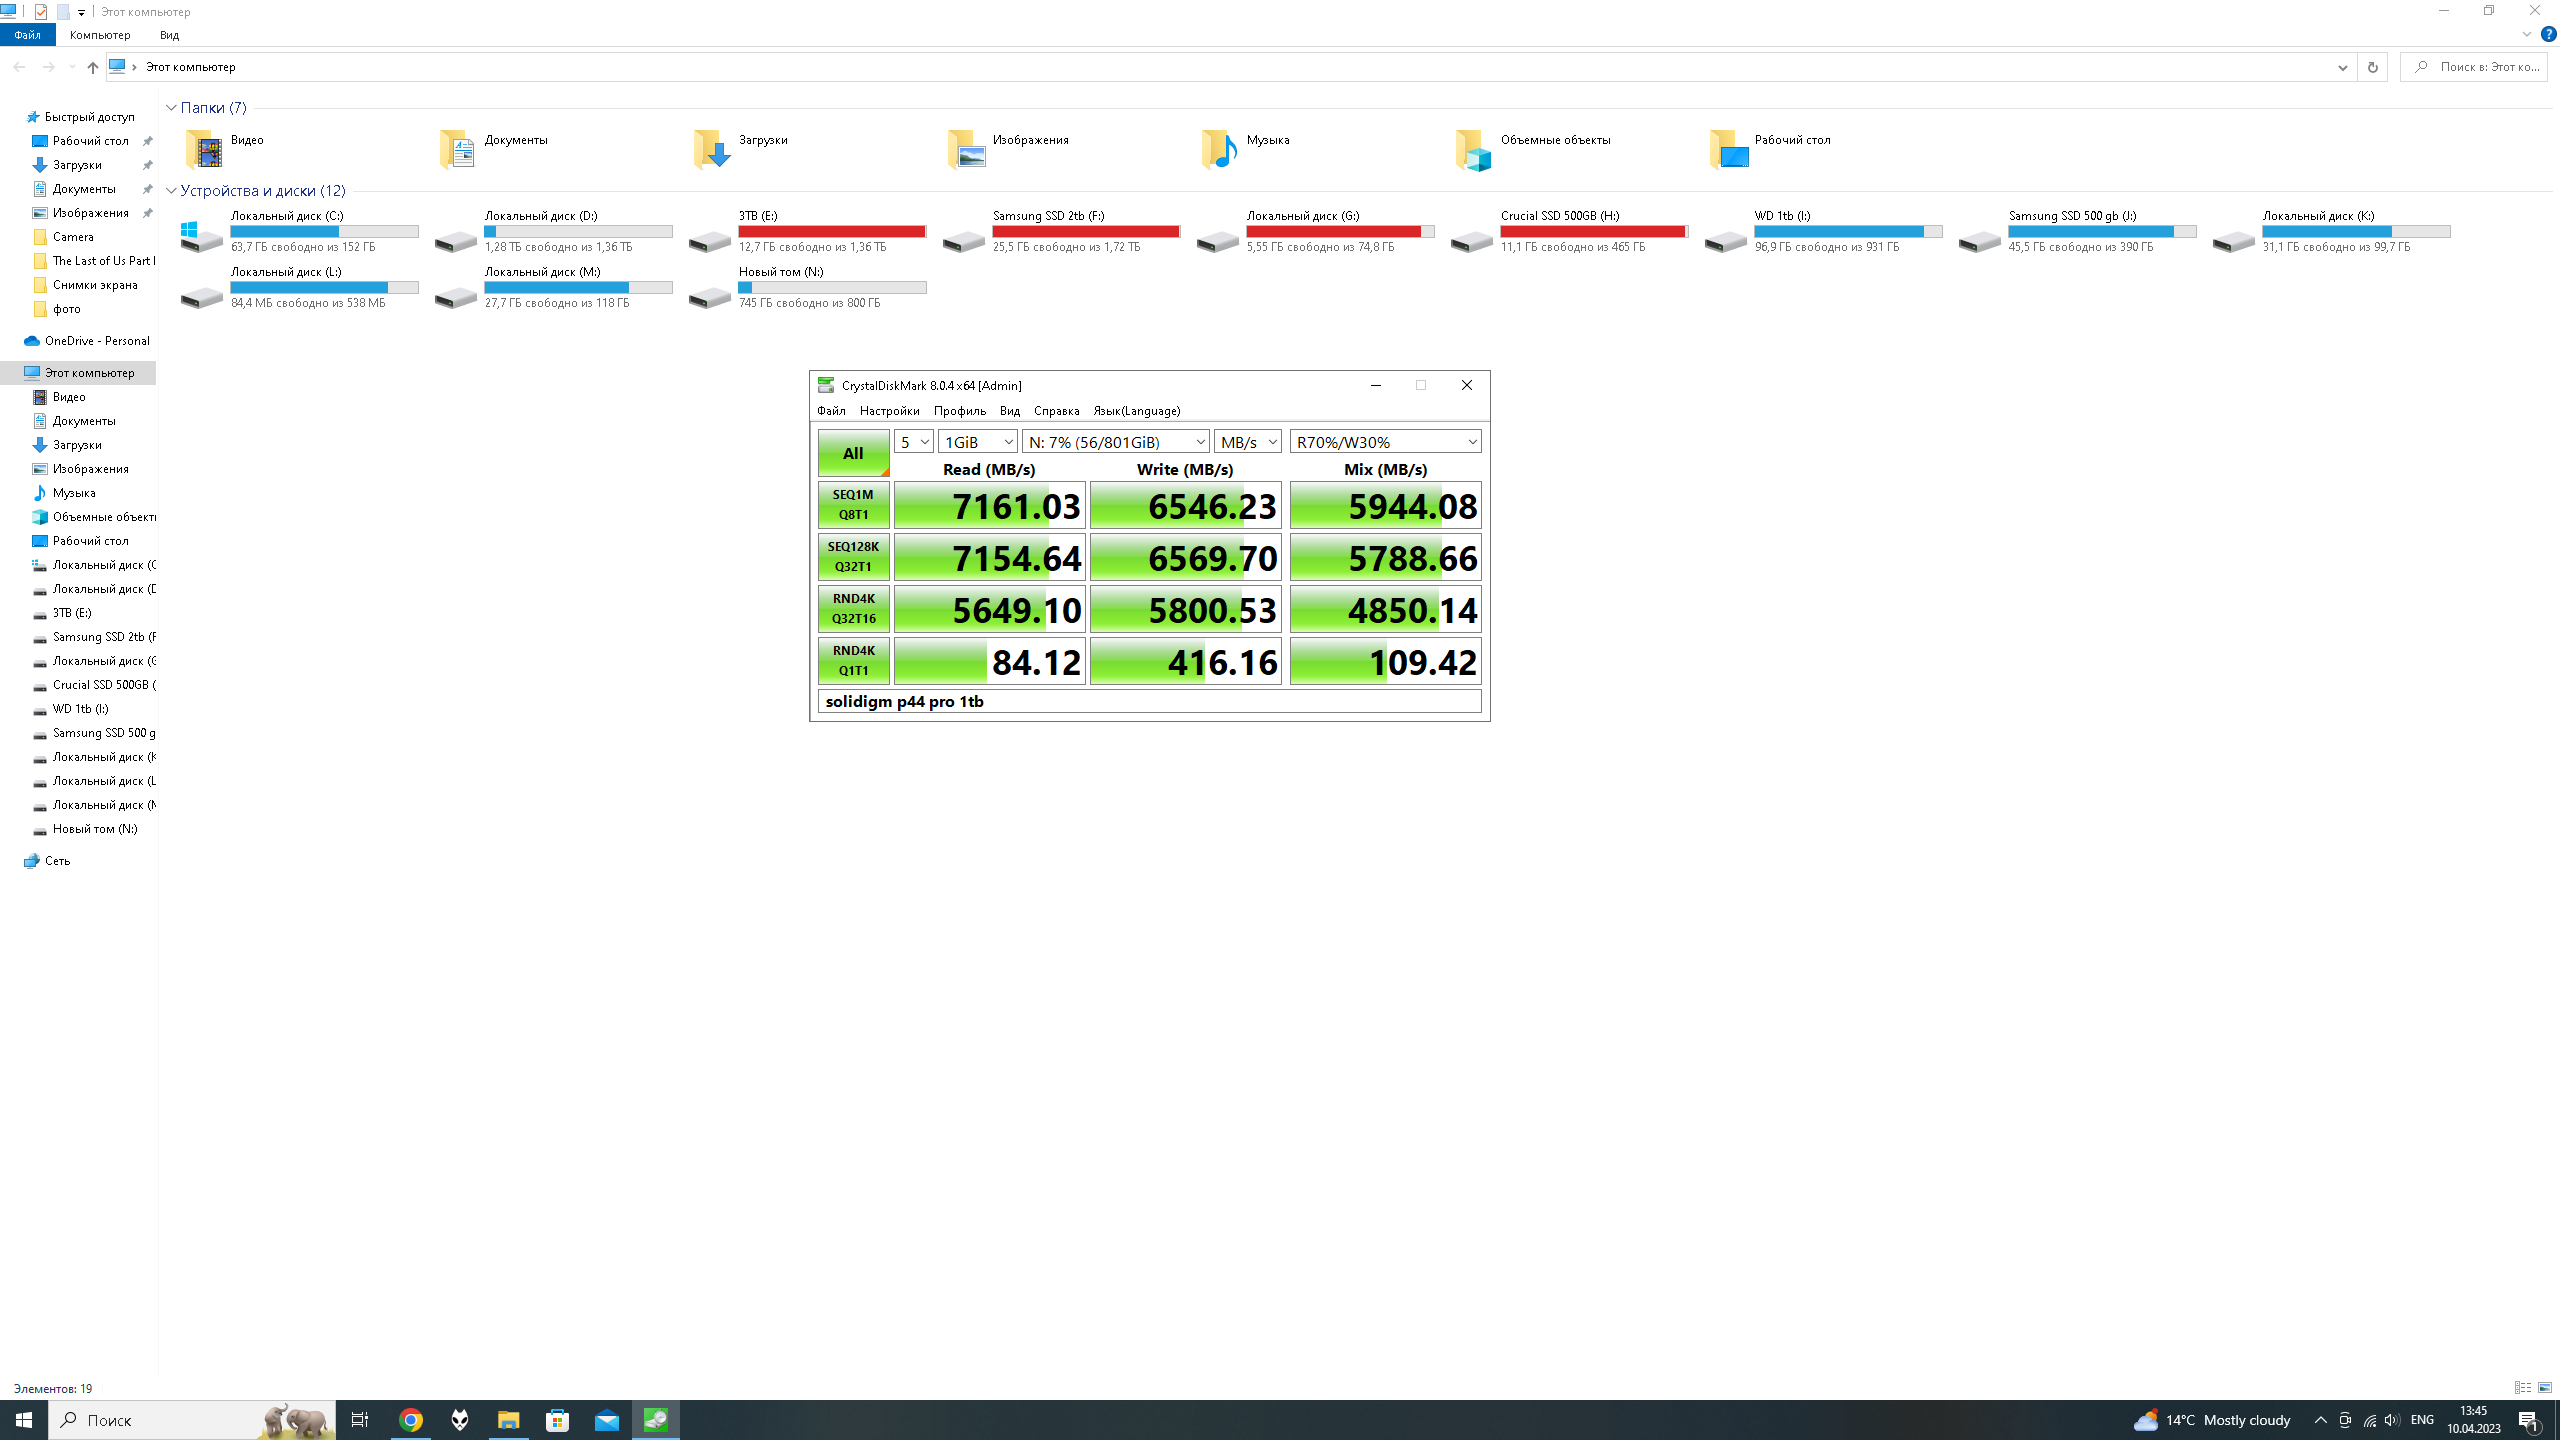2560x1440 pixels.
Task: Collapse the Папки (7) section
Action: 171,108
